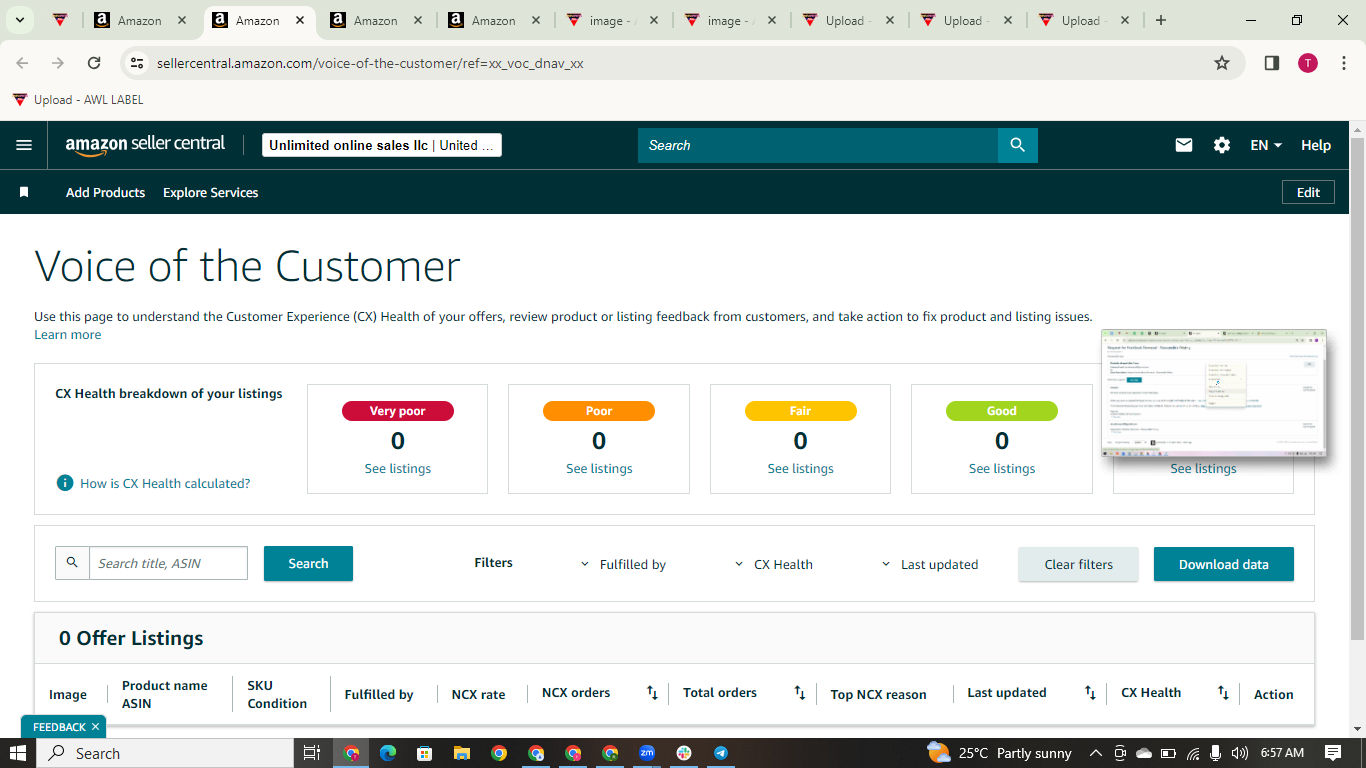Open Add Products in the navigation bar
The image size is (1366, 768).
click(105, 192)
